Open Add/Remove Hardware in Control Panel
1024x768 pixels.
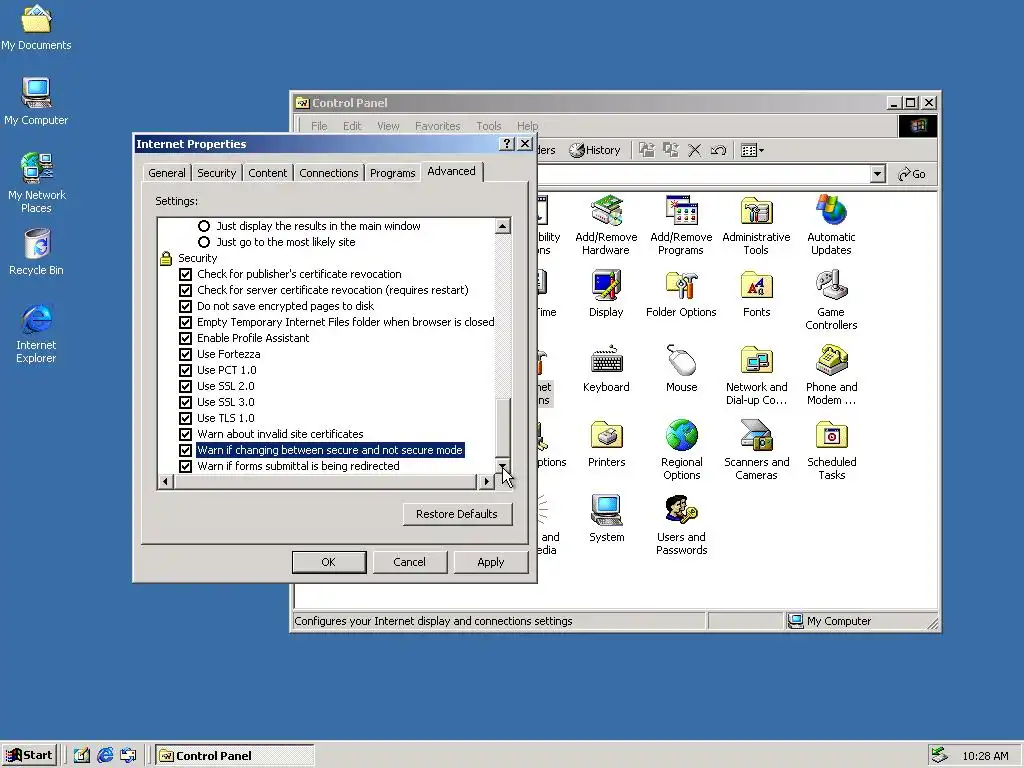coord(606,224)
